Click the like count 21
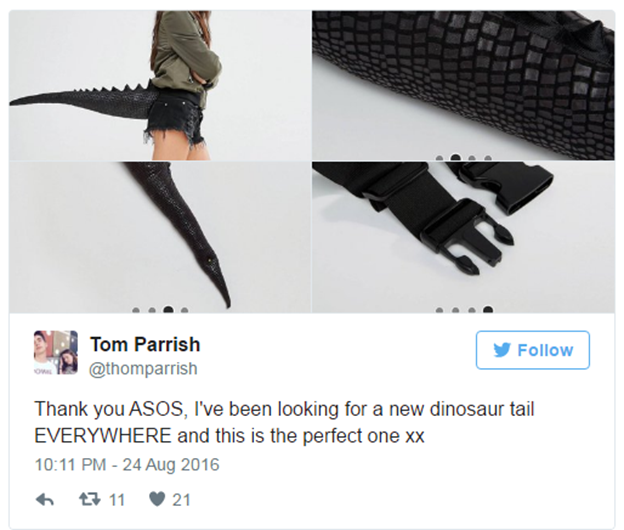 coord(181,500)
